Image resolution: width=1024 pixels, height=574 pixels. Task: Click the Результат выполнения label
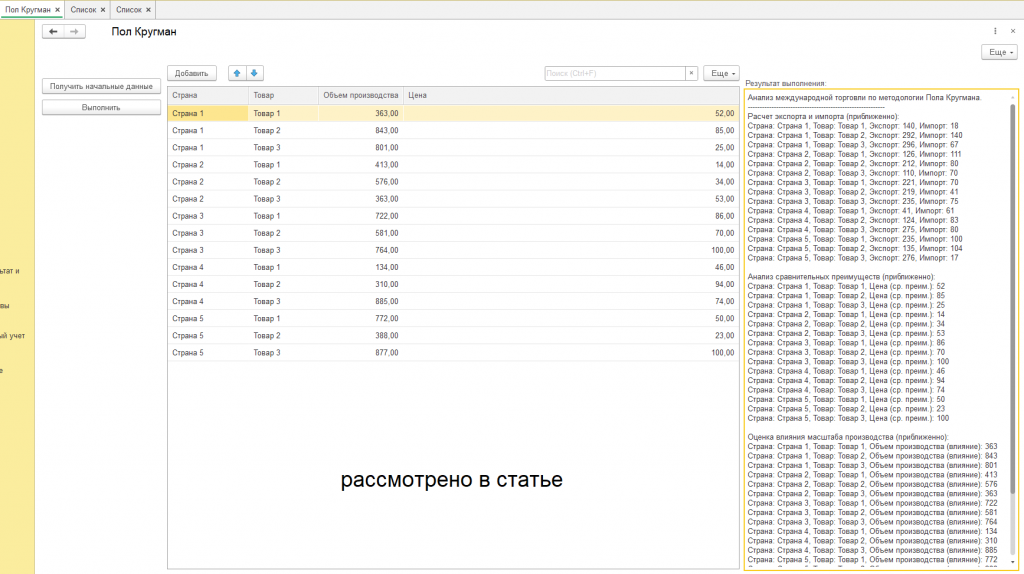(786, 84)
